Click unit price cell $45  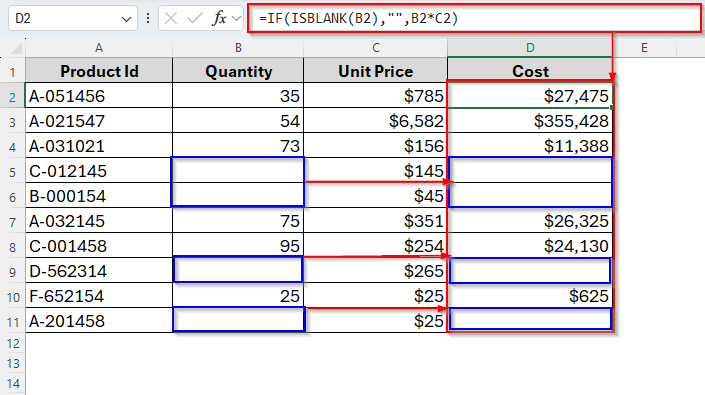[x=375, y=196]
